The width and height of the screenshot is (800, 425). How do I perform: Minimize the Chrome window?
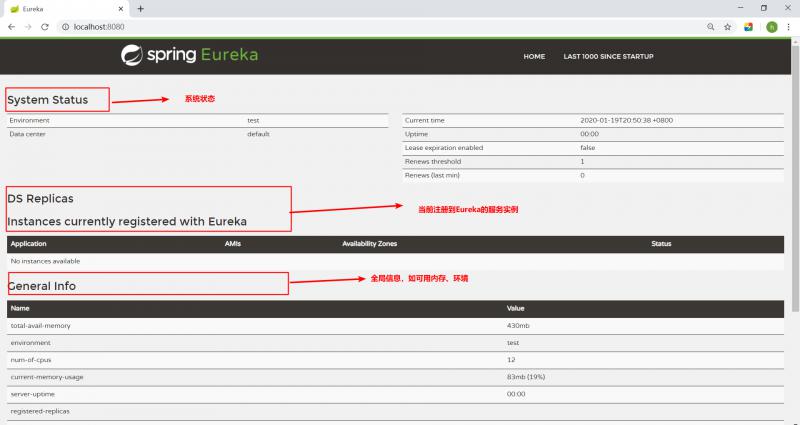tap(740, 8)
